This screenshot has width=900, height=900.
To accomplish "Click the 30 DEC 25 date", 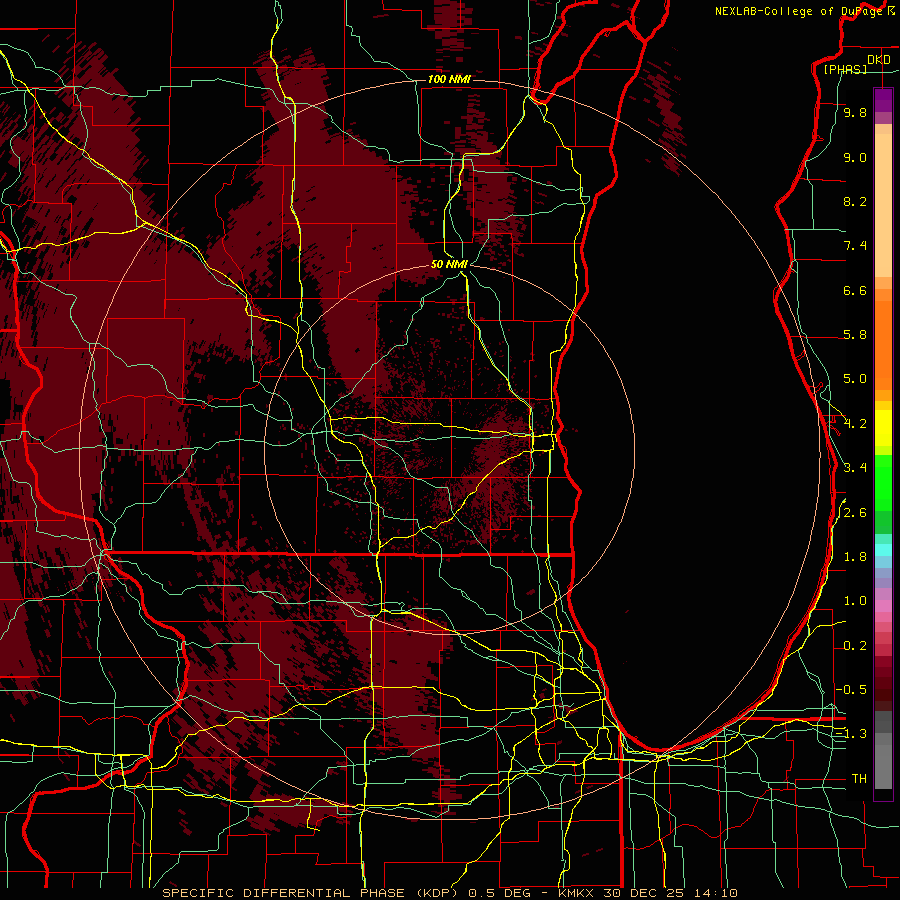I will (641, 893).
